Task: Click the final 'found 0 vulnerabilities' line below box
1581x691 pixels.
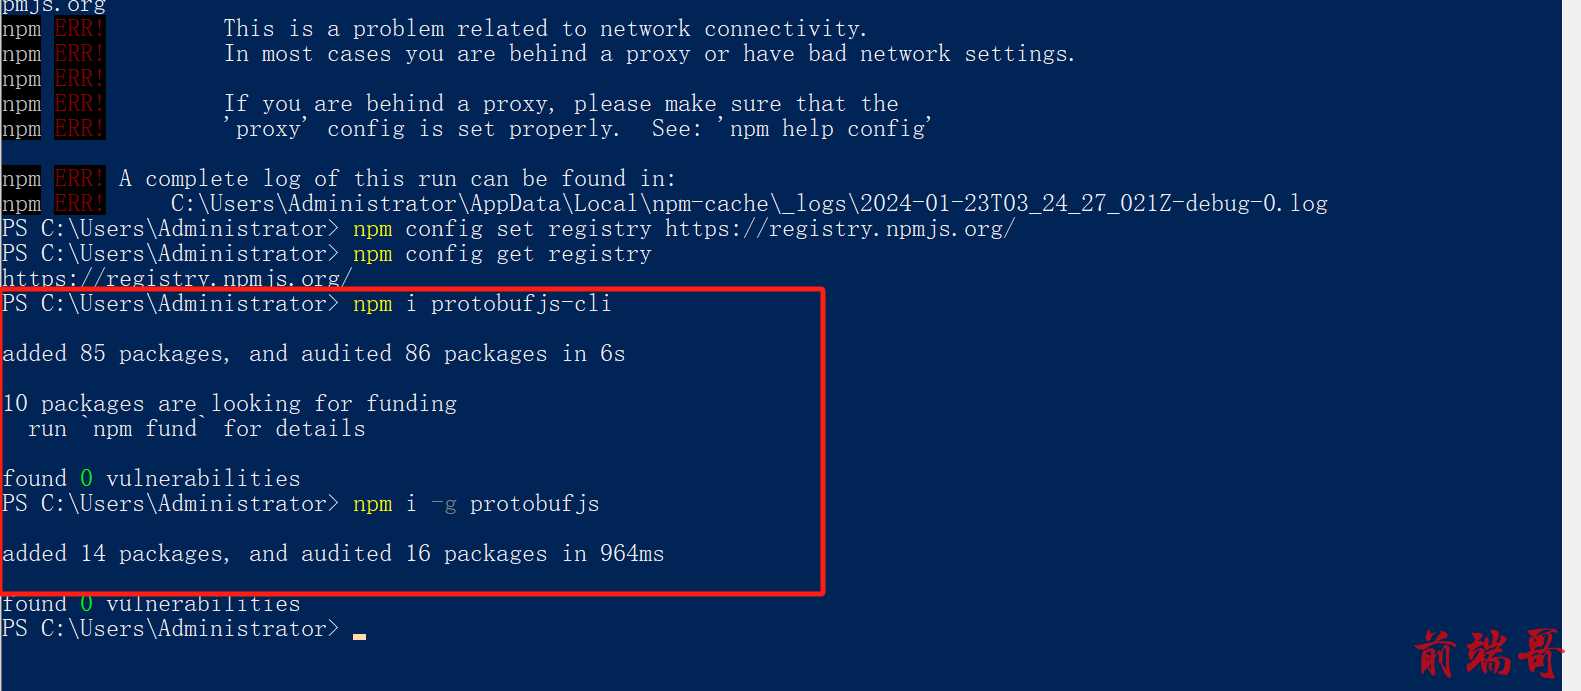Action: click(x=151, y=604)
